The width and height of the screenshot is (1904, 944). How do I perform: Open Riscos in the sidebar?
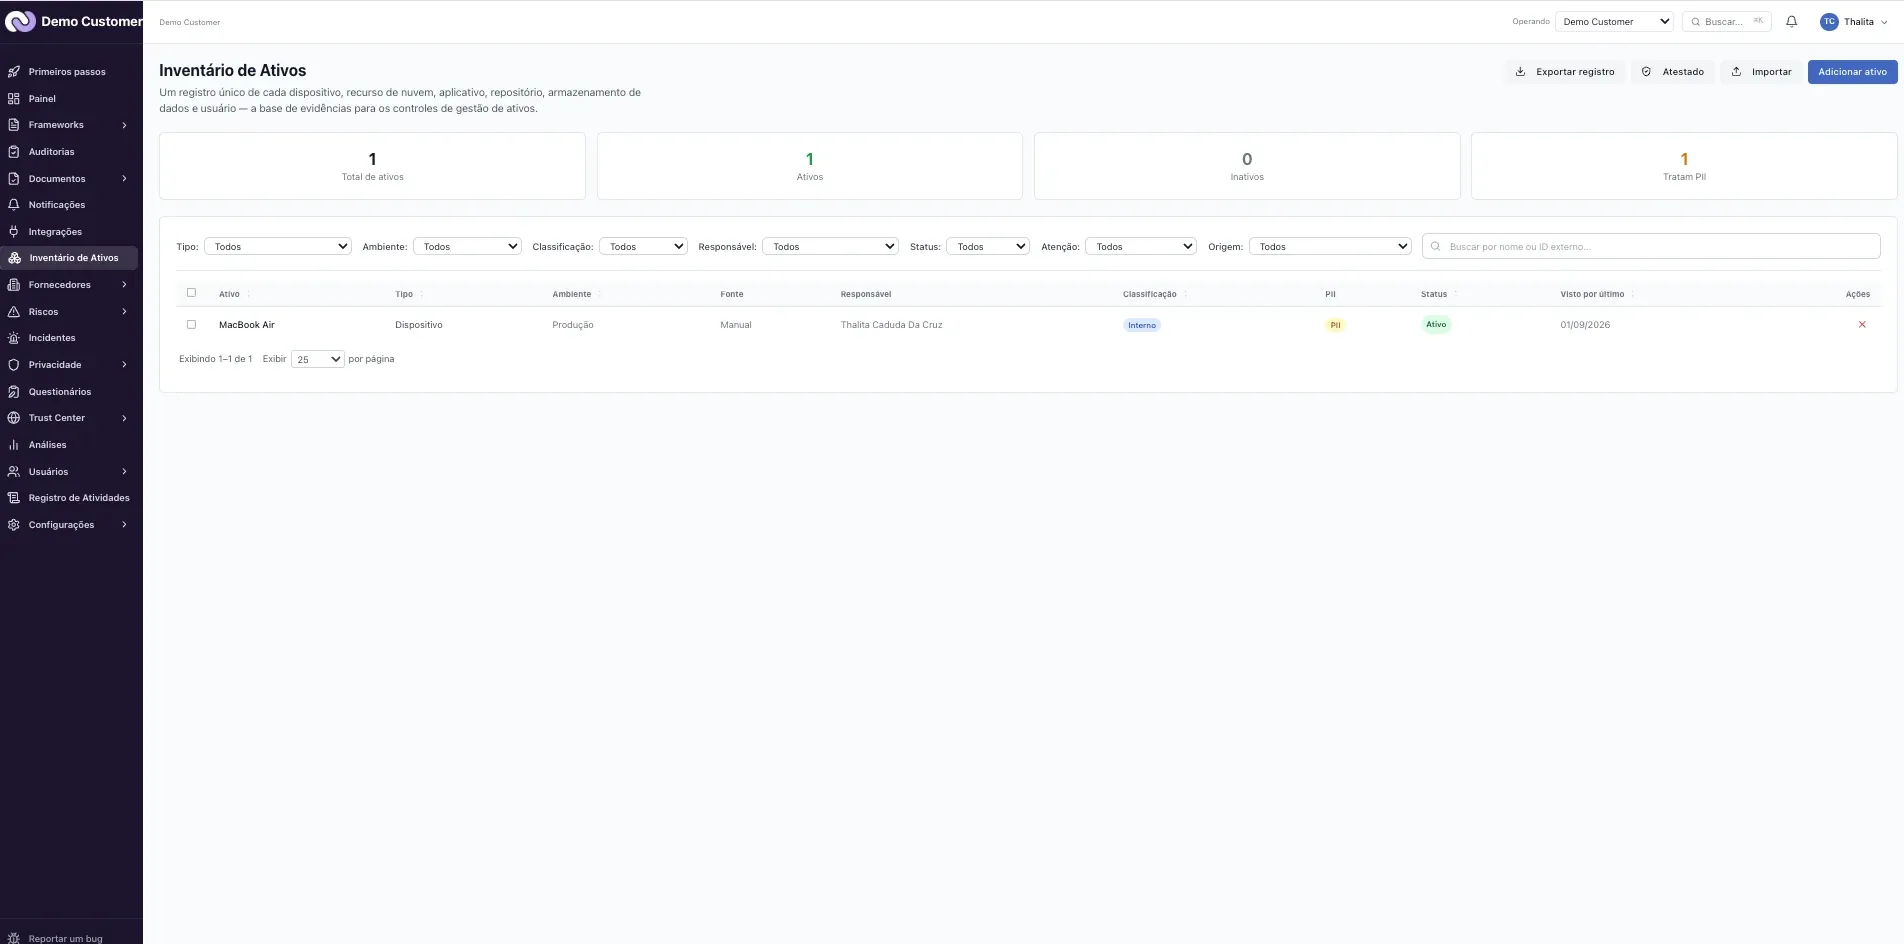click(x=70, y=312)
